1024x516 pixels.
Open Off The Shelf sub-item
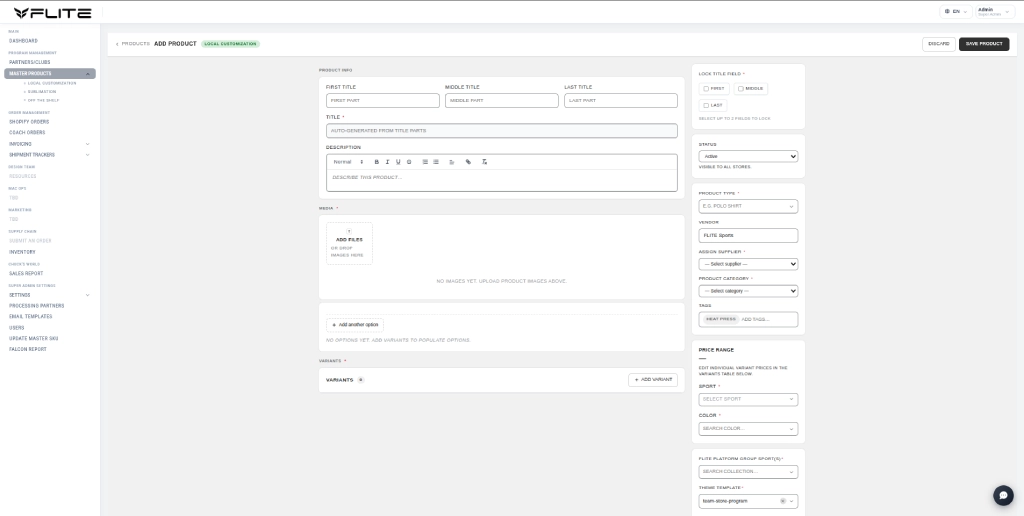(44, 100)
